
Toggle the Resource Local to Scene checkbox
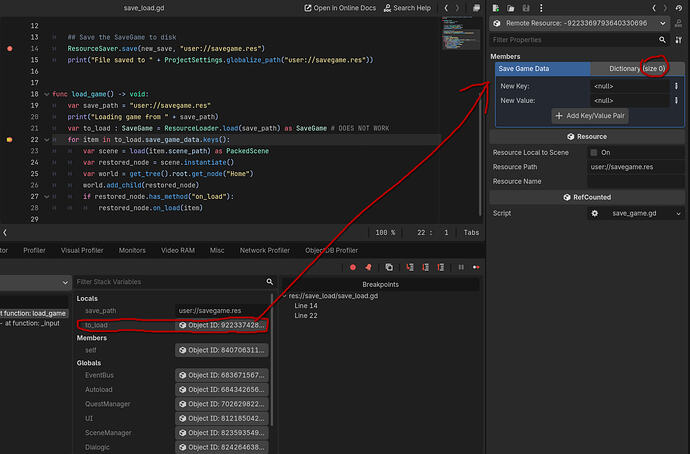pos(594,152)
